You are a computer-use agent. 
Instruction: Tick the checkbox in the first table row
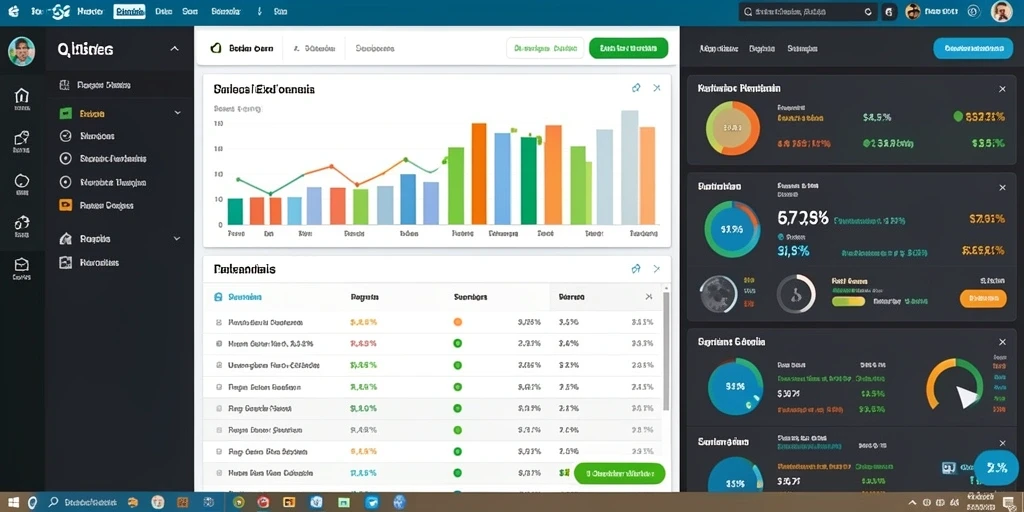219,323
